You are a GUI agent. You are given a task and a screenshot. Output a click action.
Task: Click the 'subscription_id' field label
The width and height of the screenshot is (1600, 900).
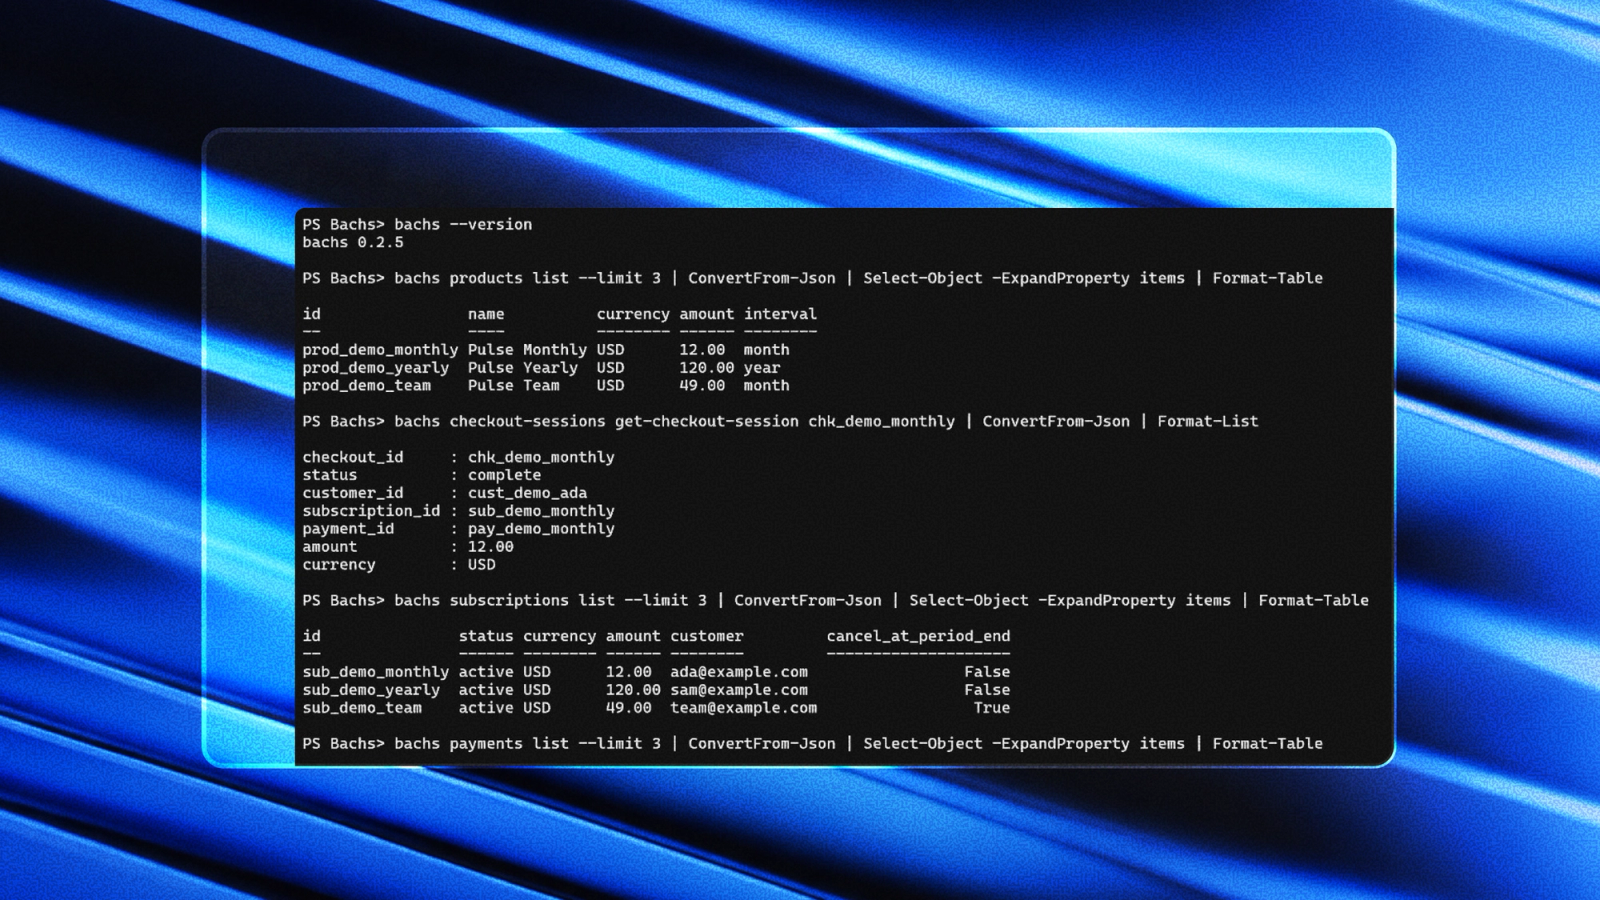(371, 511)
